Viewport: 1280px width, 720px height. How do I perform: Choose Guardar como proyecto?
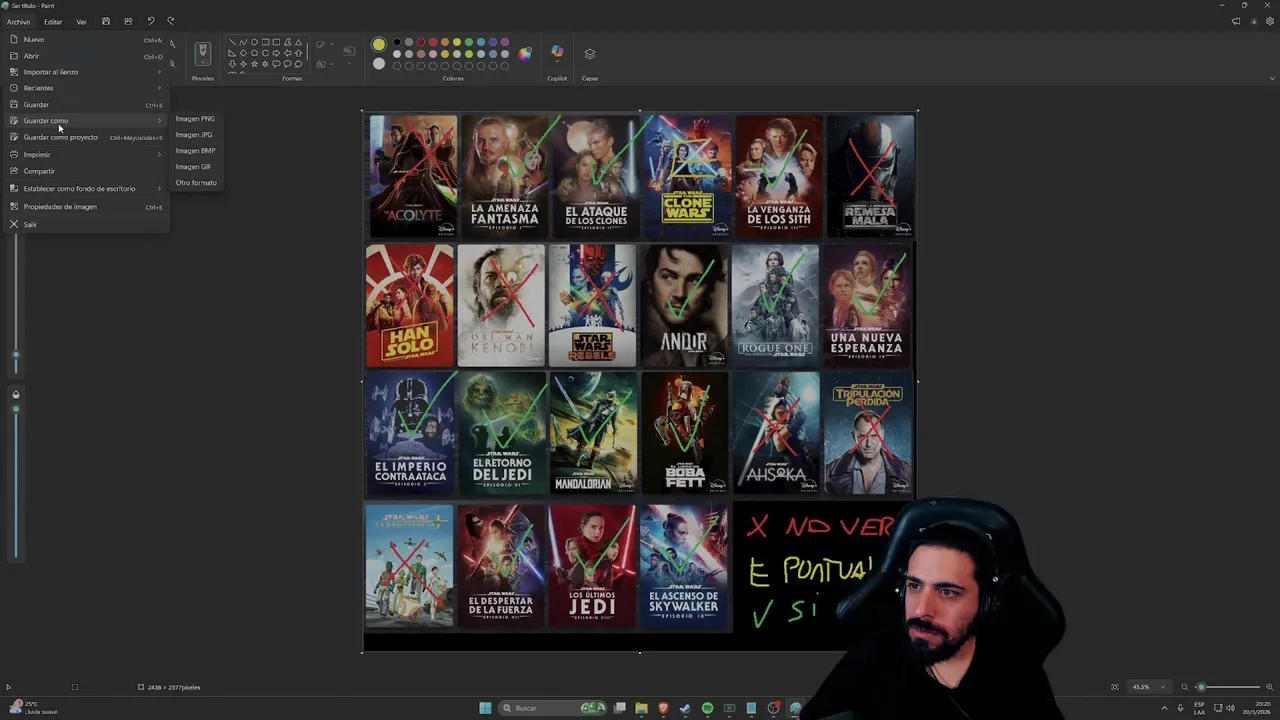(87, 137)
